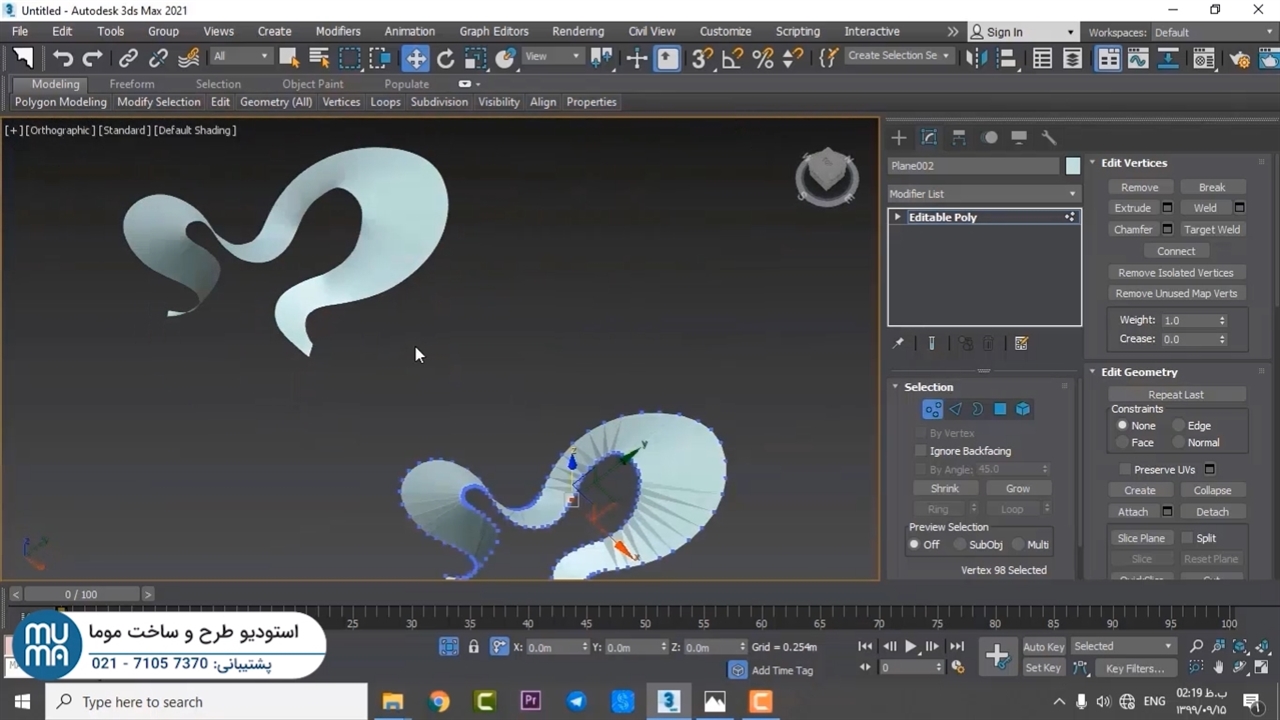Select the Edge constraint radio button

point(1179,426)
